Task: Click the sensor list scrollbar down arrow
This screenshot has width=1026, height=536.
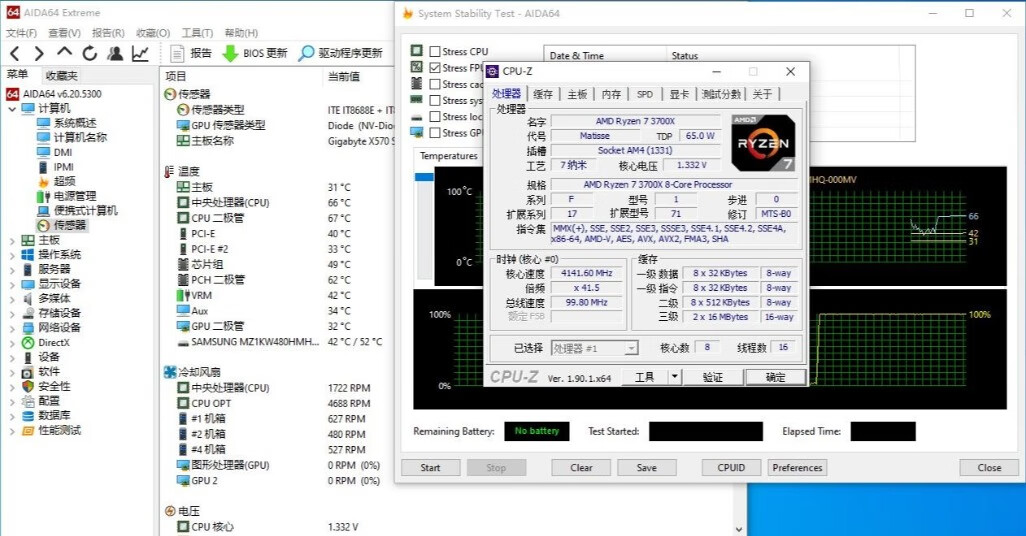Action: pos(739,529)
